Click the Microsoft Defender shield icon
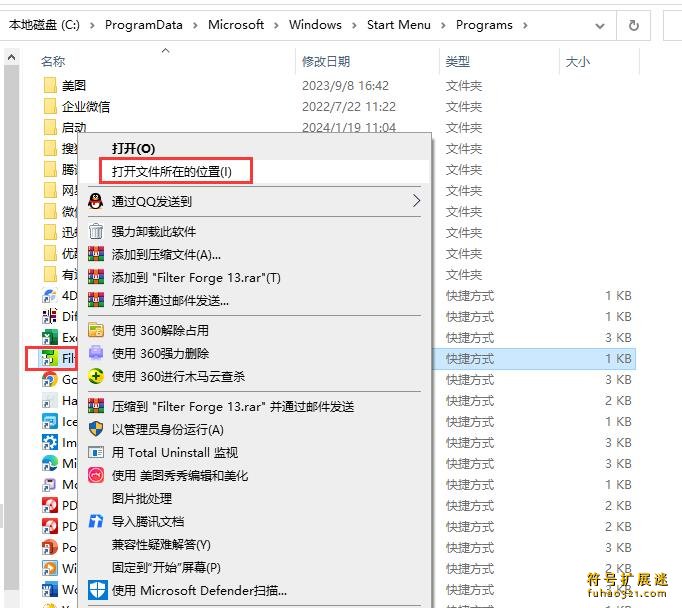 pos(96,590)
